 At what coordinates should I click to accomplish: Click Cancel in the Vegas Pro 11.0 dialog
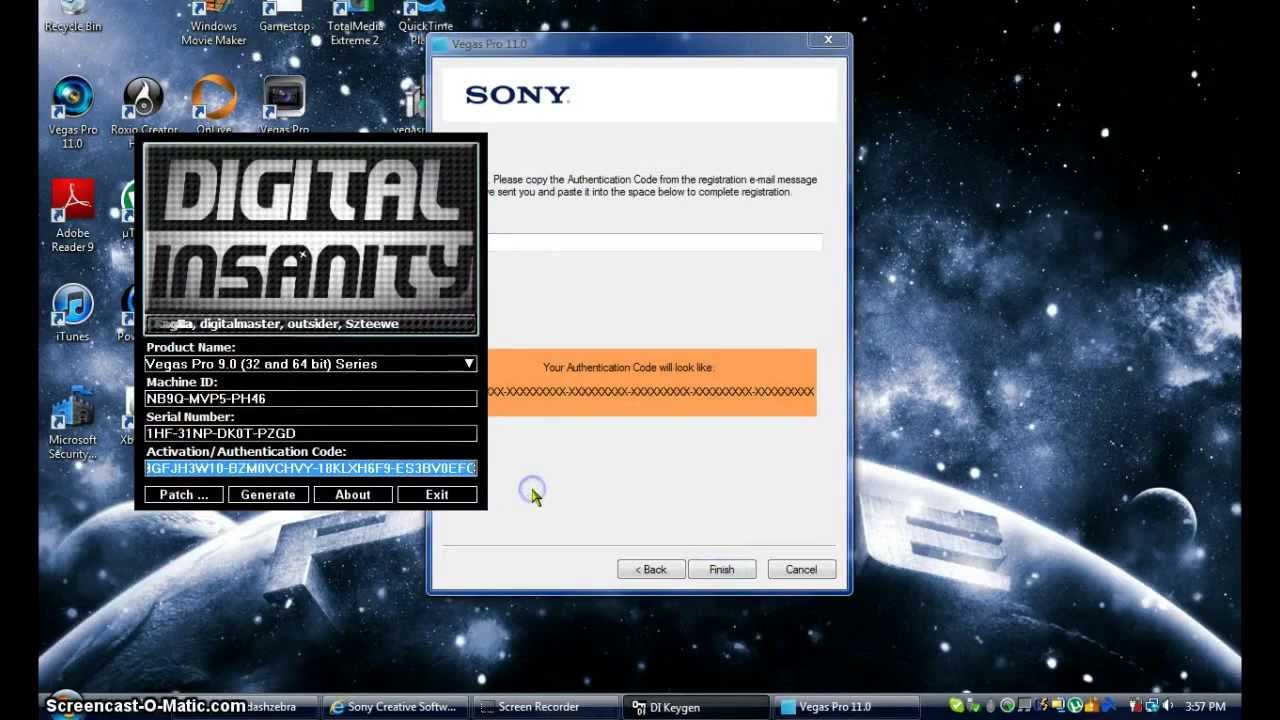(801, 569)
